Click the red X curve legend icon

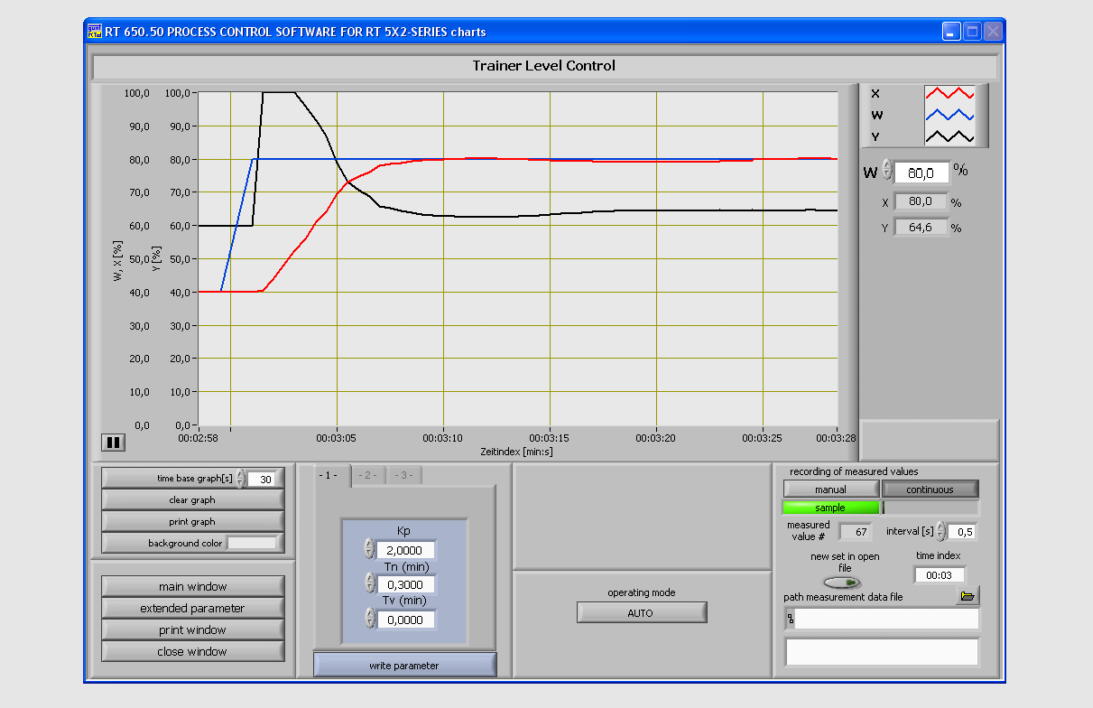click(948, 94)
